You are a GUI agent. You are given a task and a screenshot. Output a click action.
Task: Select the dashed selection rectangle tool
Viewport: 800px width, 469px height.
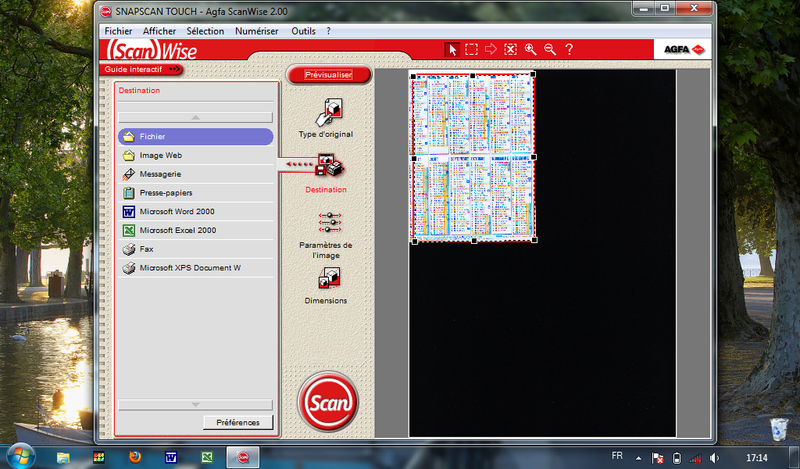point(471,50)
